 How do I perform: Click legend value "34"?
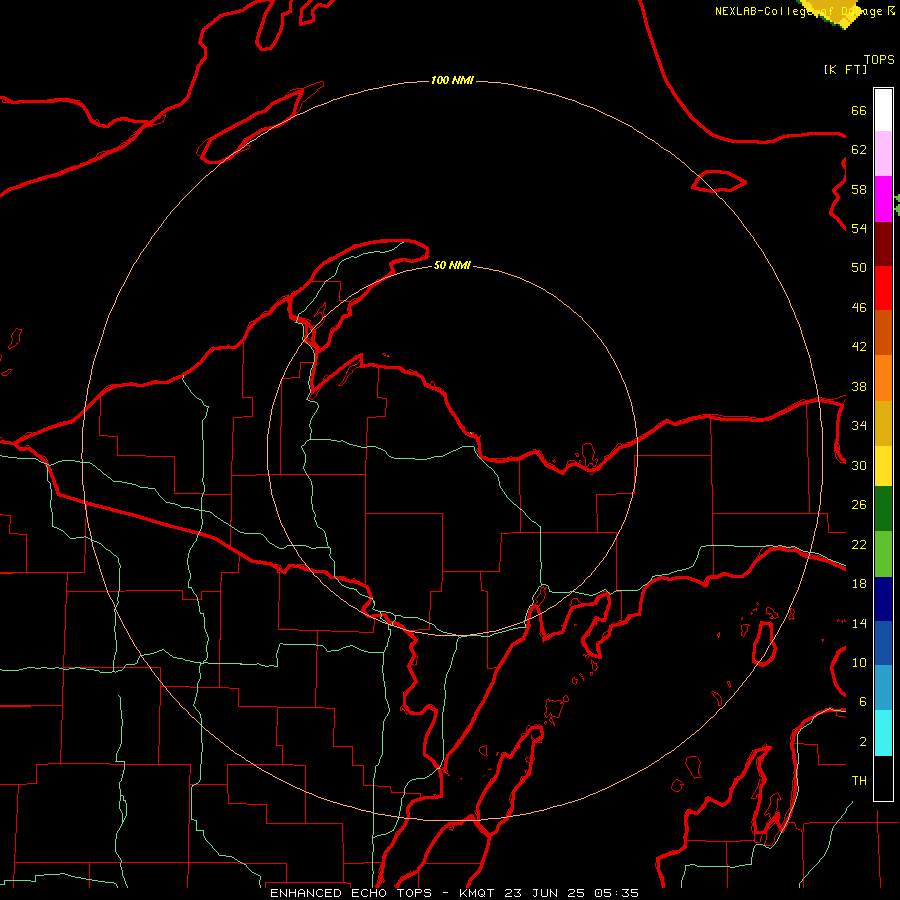click(859, 426)
